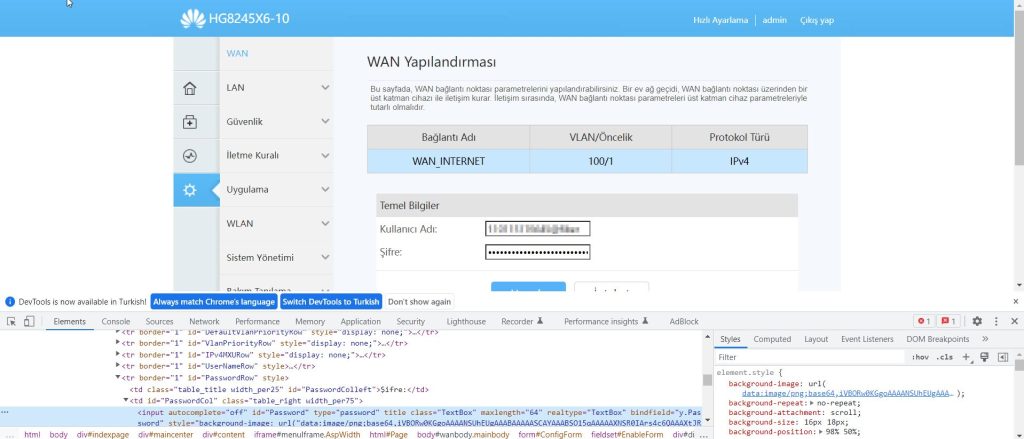Open DevTools settings gear

click(x=977, y=321)
